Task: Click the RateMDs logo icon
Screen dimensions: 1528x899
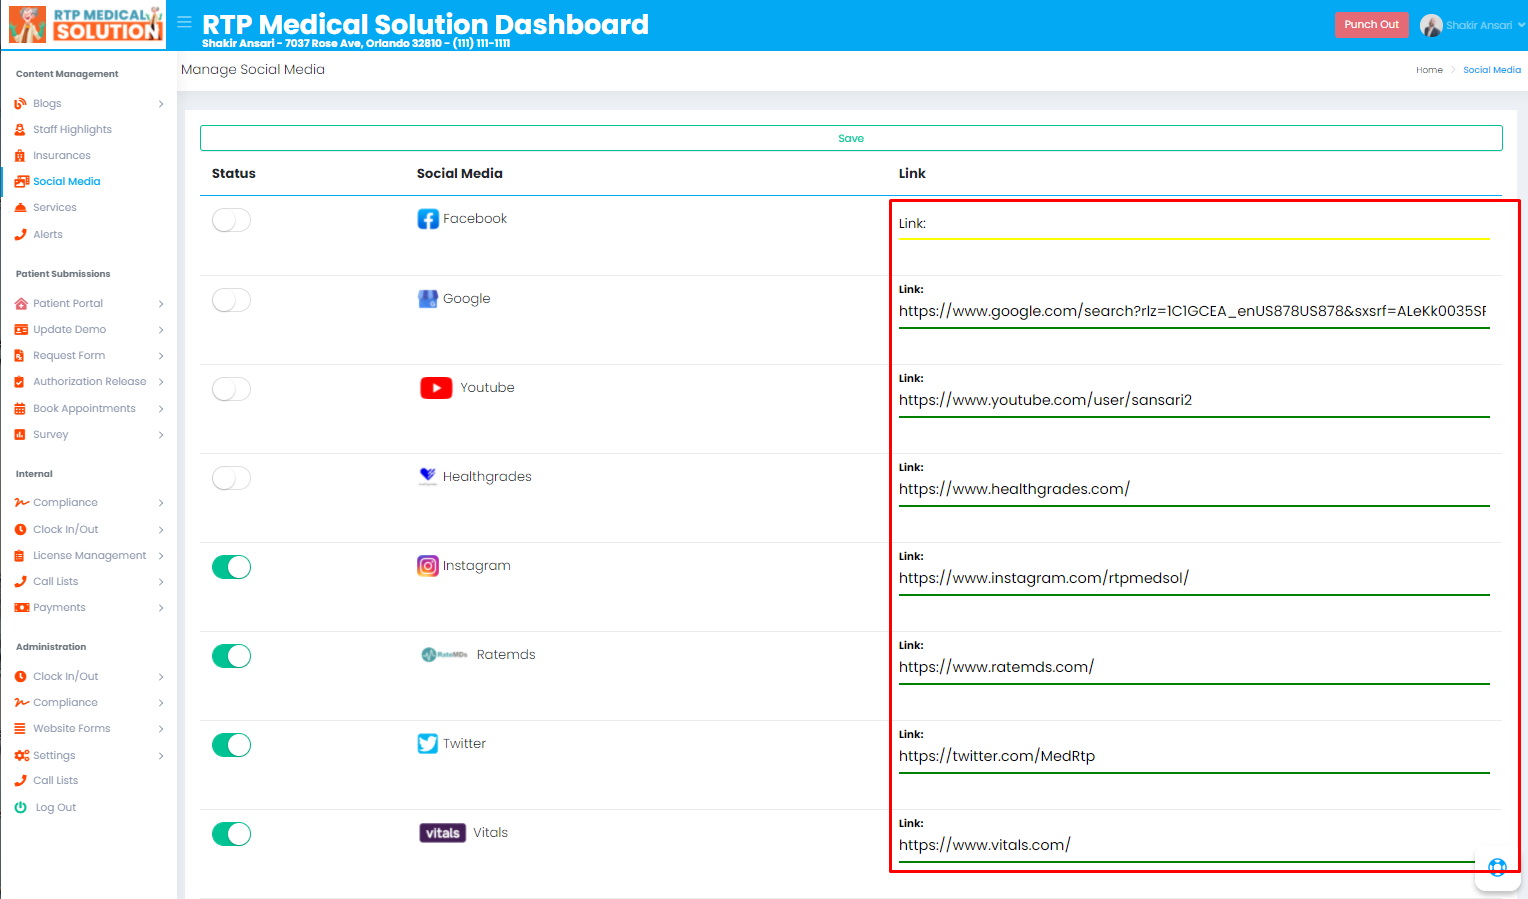Action: coord(444,655)
